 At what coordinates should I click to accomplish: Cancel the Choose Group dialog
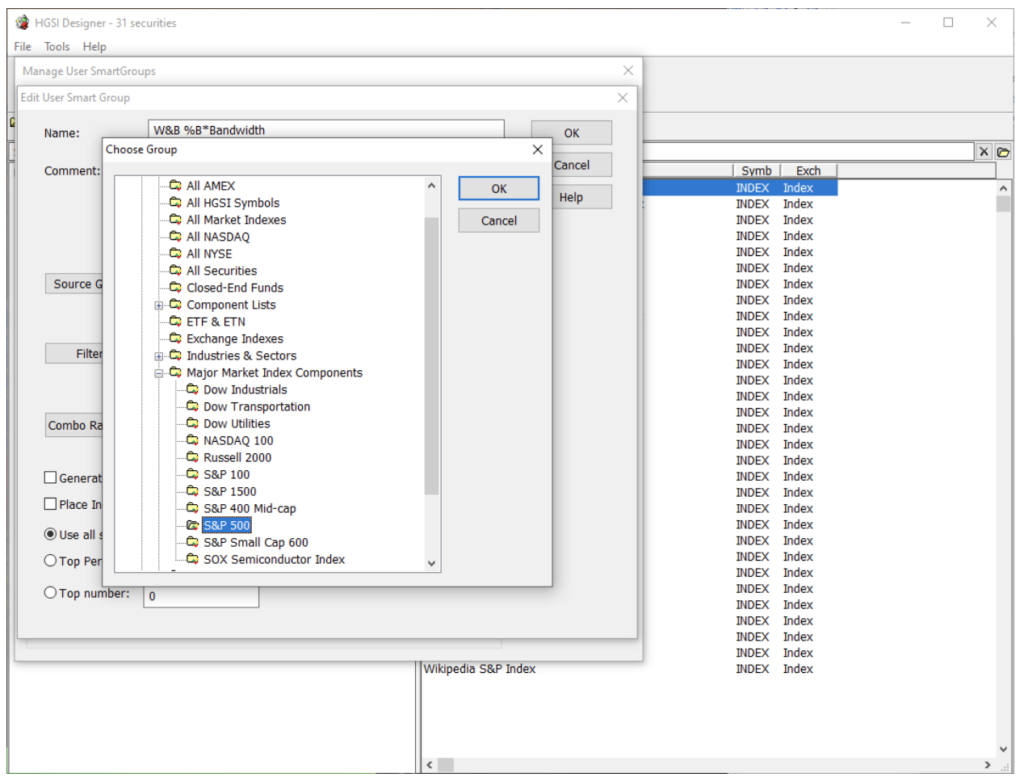click(x=499, y=220)
